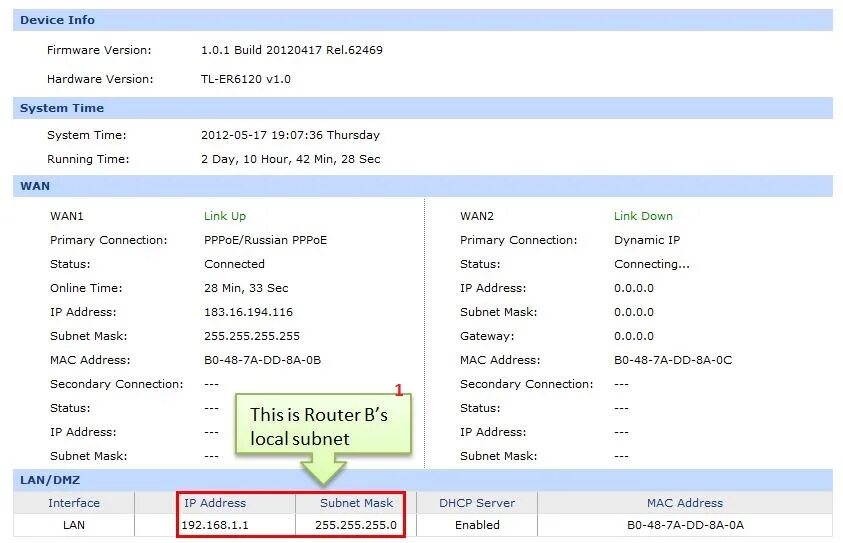Select WAN1 IP address 183.16.194.116
843x543 pixels.
click(x=248, y=312)
